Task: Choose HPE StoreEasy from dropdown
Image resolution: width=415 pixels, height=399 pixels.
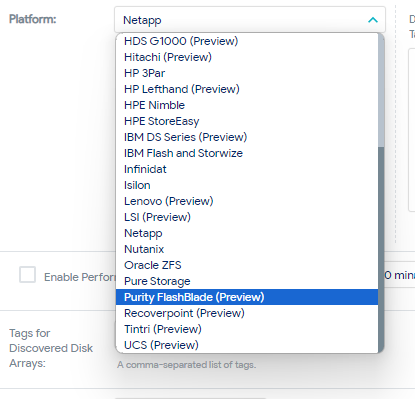Action: coord(247,121)
